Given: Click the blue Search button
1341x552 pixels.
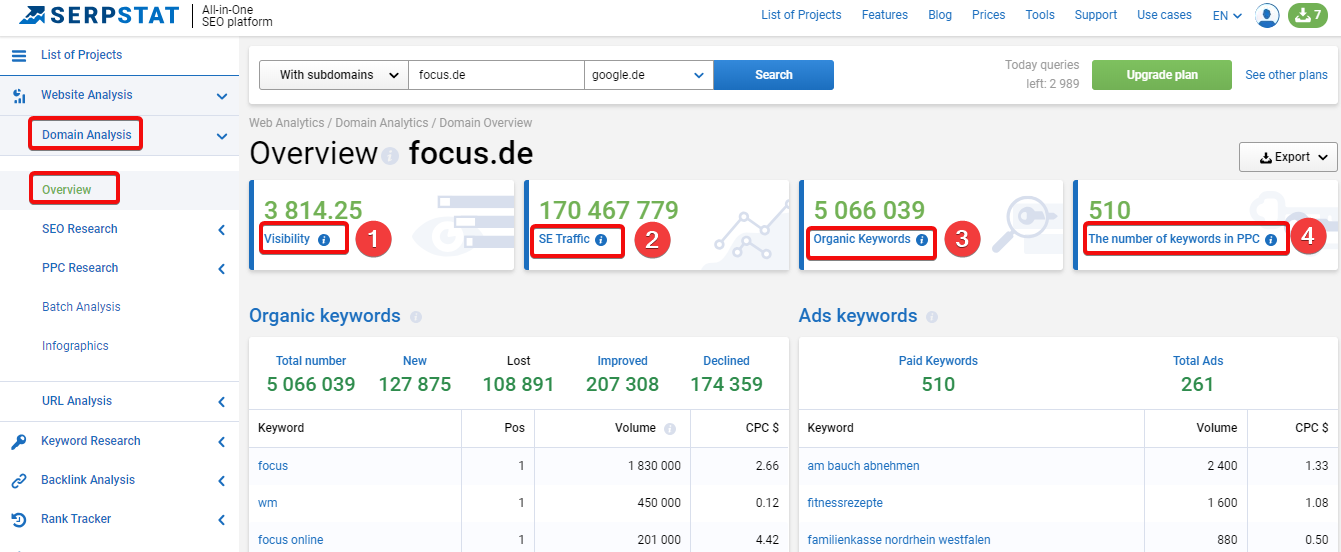Looking at the screenshot, I should click(x=774, y=75).
